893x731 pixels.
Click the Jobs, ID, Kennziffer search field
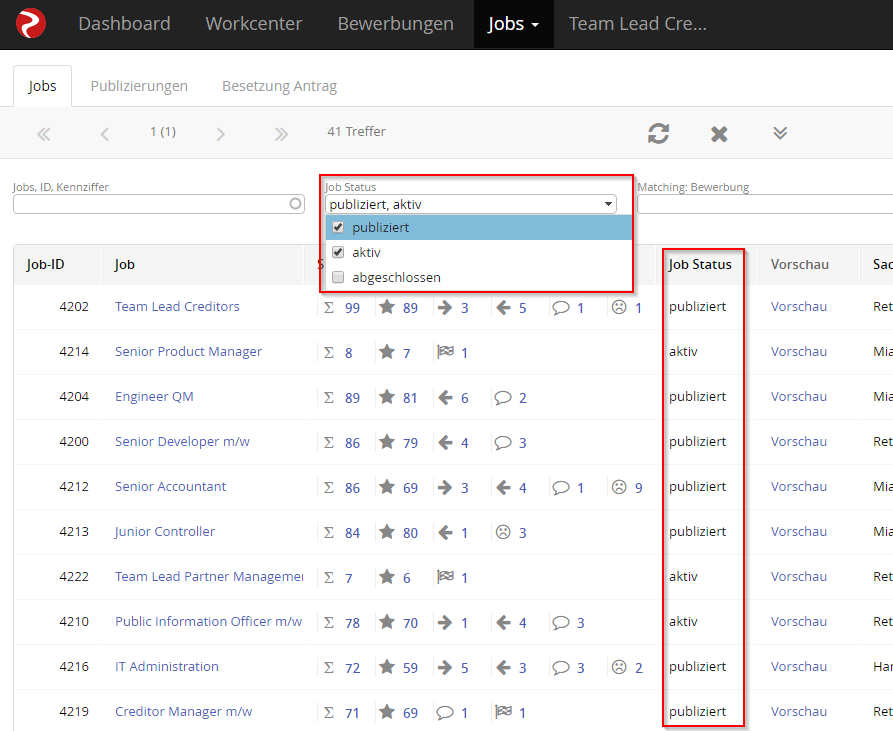pyautogui.click(x=159, y=204)
